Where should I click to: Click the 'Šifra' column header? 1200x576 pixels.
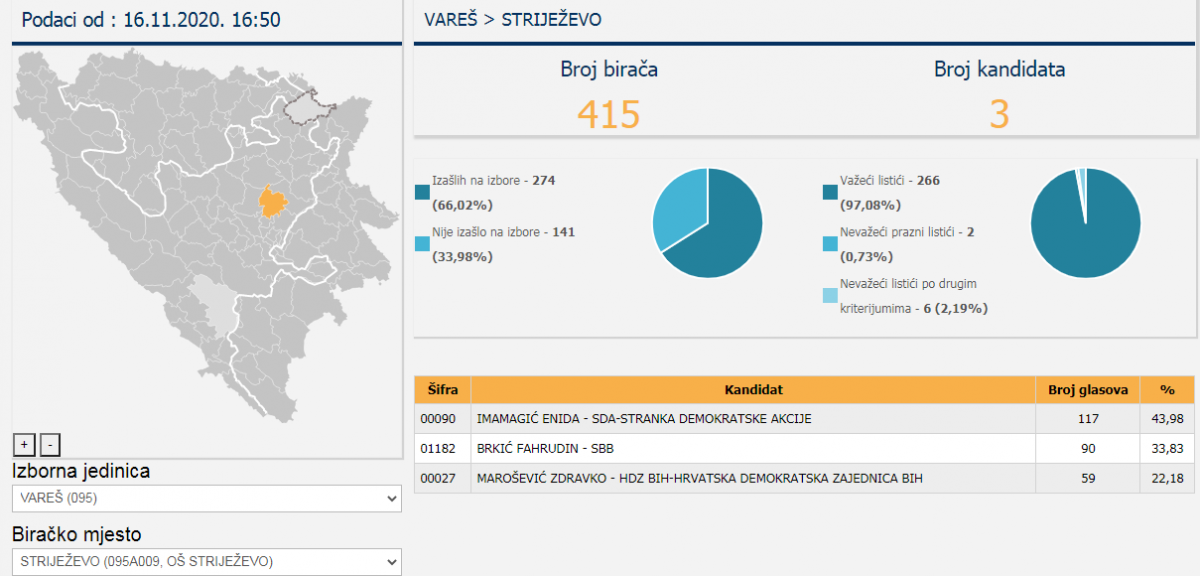[x=443, y=389]
